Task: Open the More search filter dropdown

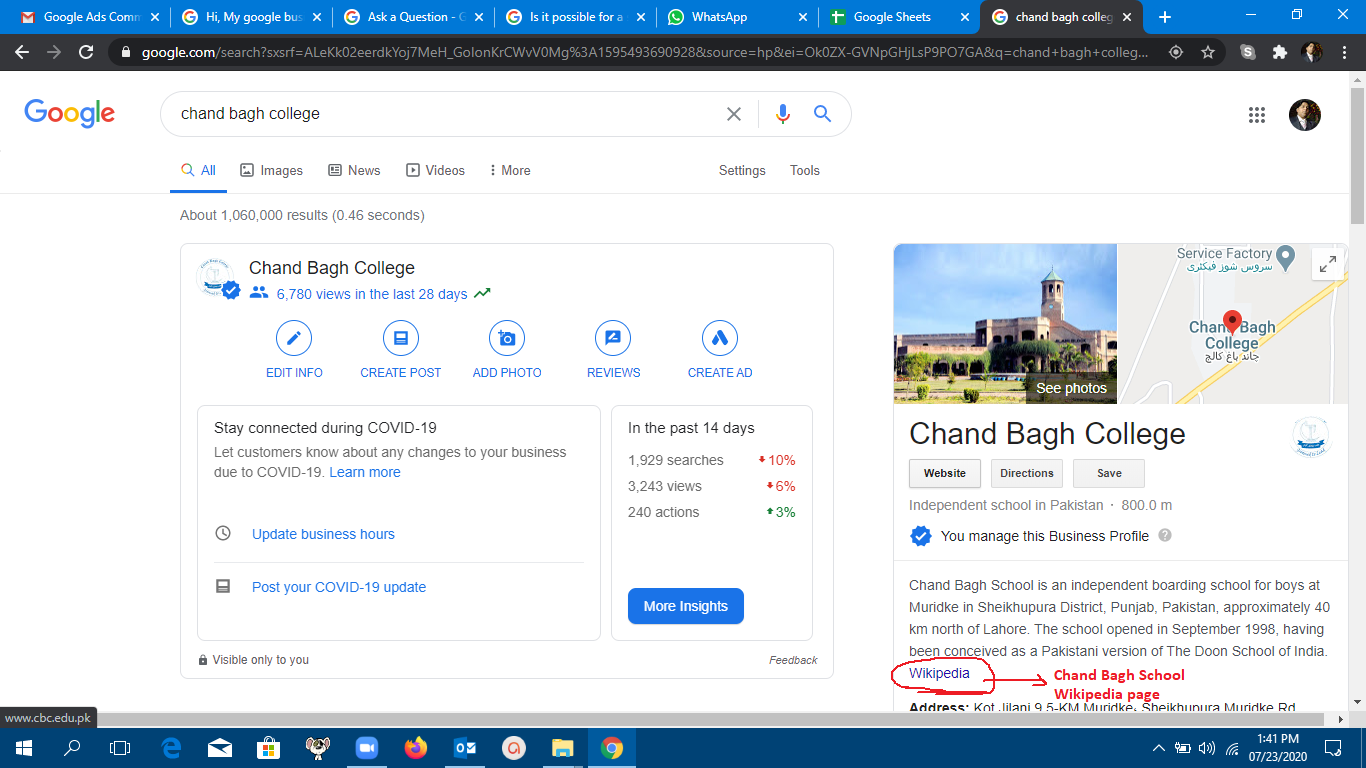Action: (x=510, y=170)
